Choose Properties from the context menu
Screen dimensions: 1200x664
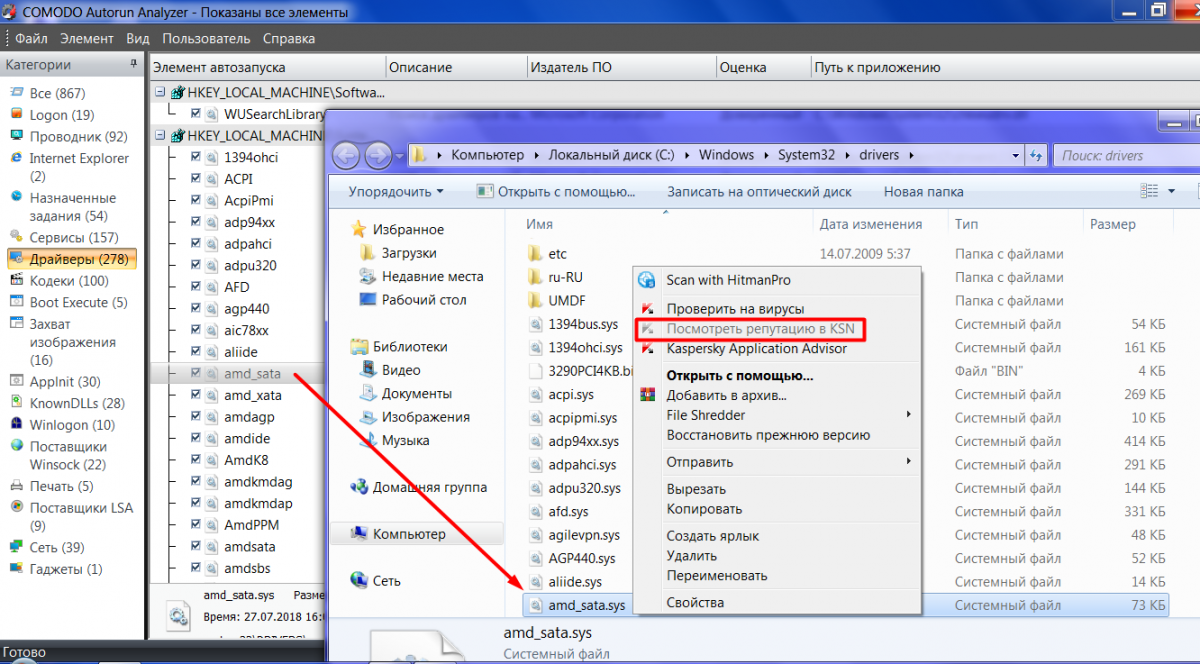click(x=695, y=603)
